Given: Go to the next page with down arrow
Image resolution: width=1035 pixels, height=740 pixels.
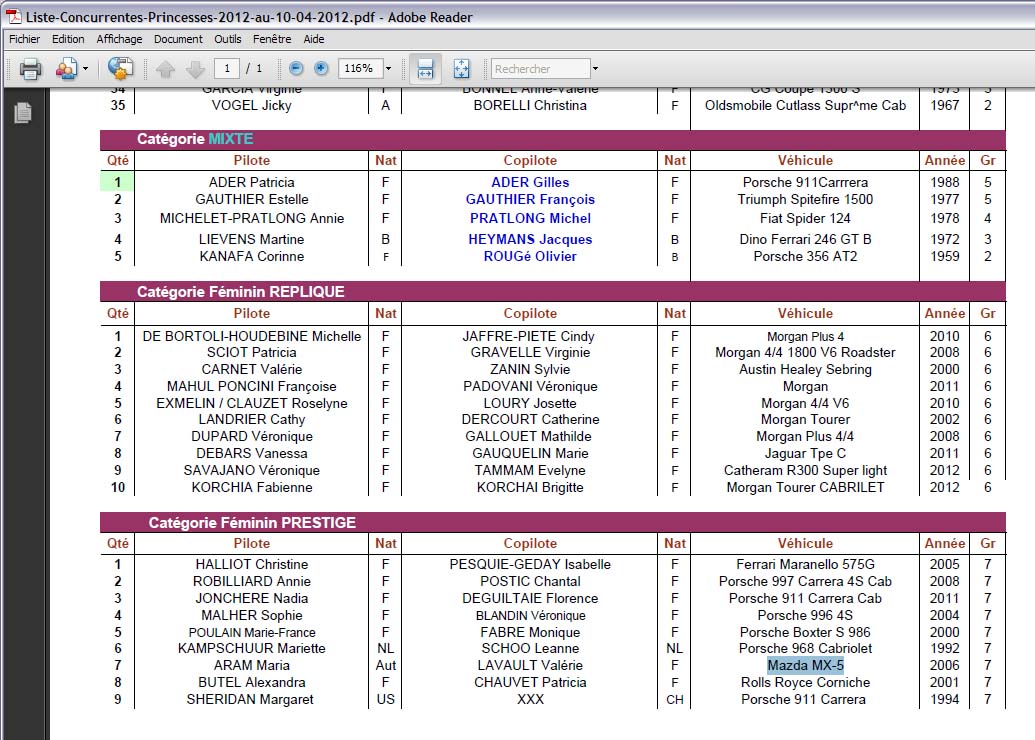Looking at the screenshot, I should tap(195, 69).
